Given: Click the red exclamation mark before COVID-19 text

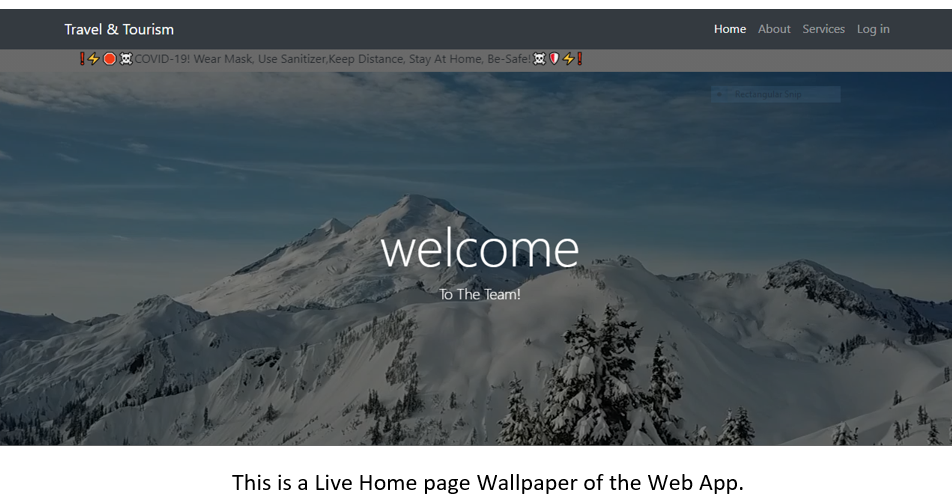Looking at the screenshot, I should tap(82, 59).
